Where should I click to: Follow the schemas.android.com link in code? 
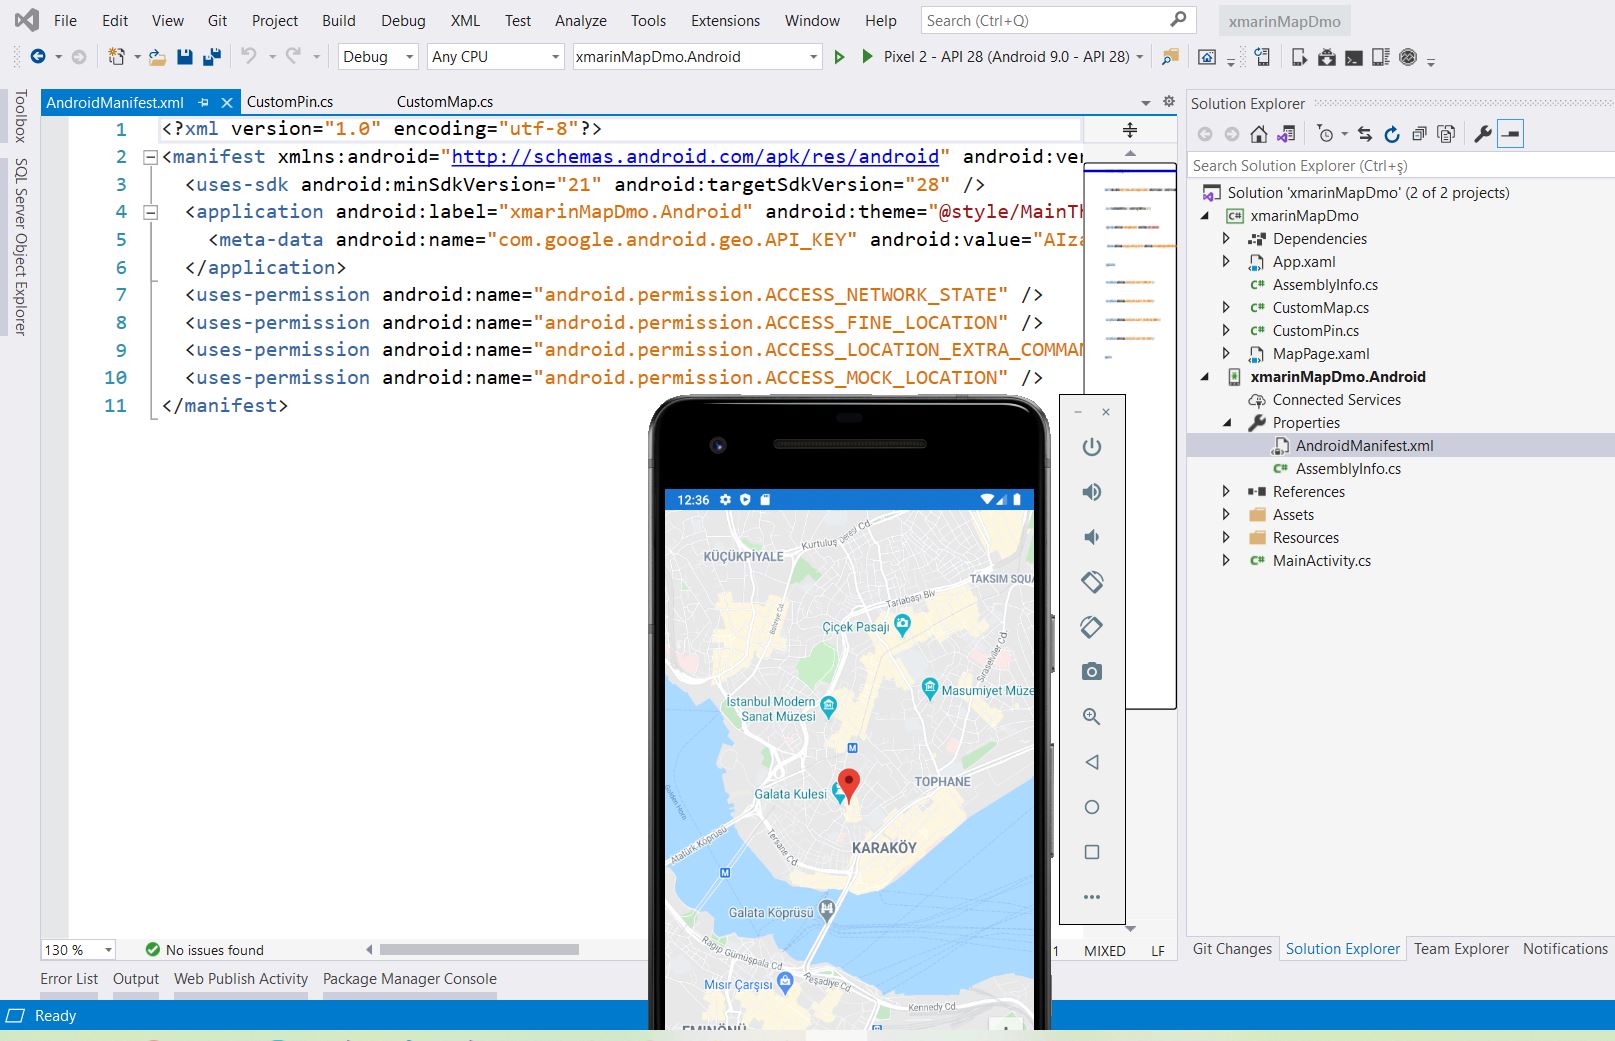coord(695,157)
